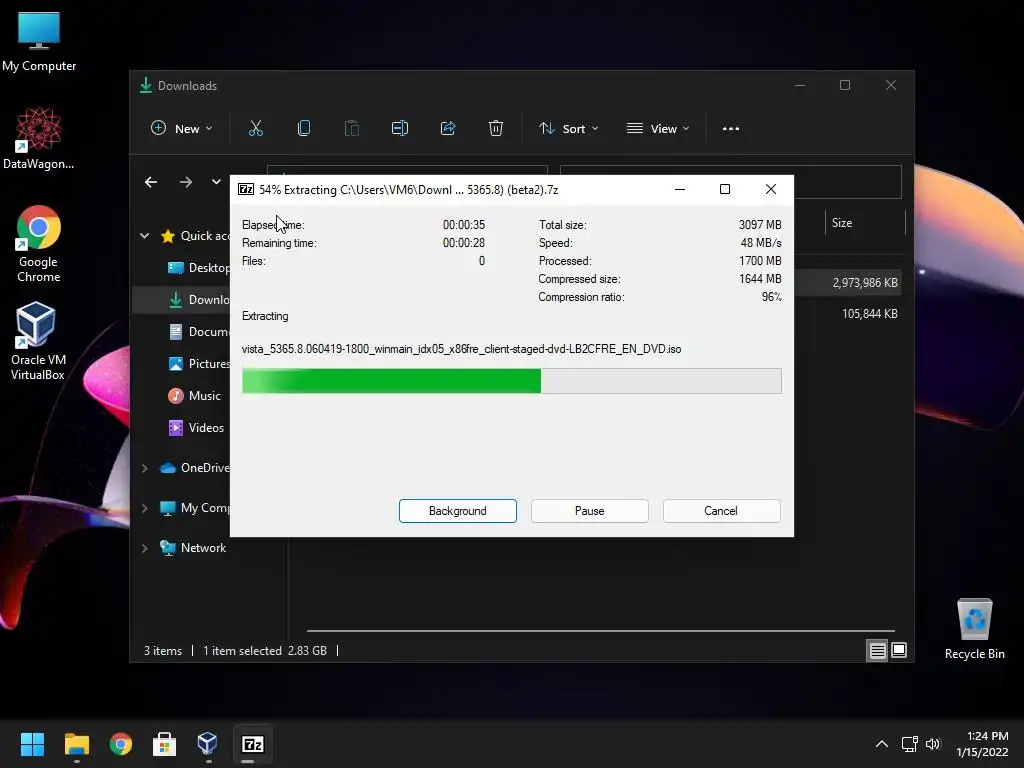
Task: Click the File Explorer taskbar icon
Action: (x=76, y=744)
